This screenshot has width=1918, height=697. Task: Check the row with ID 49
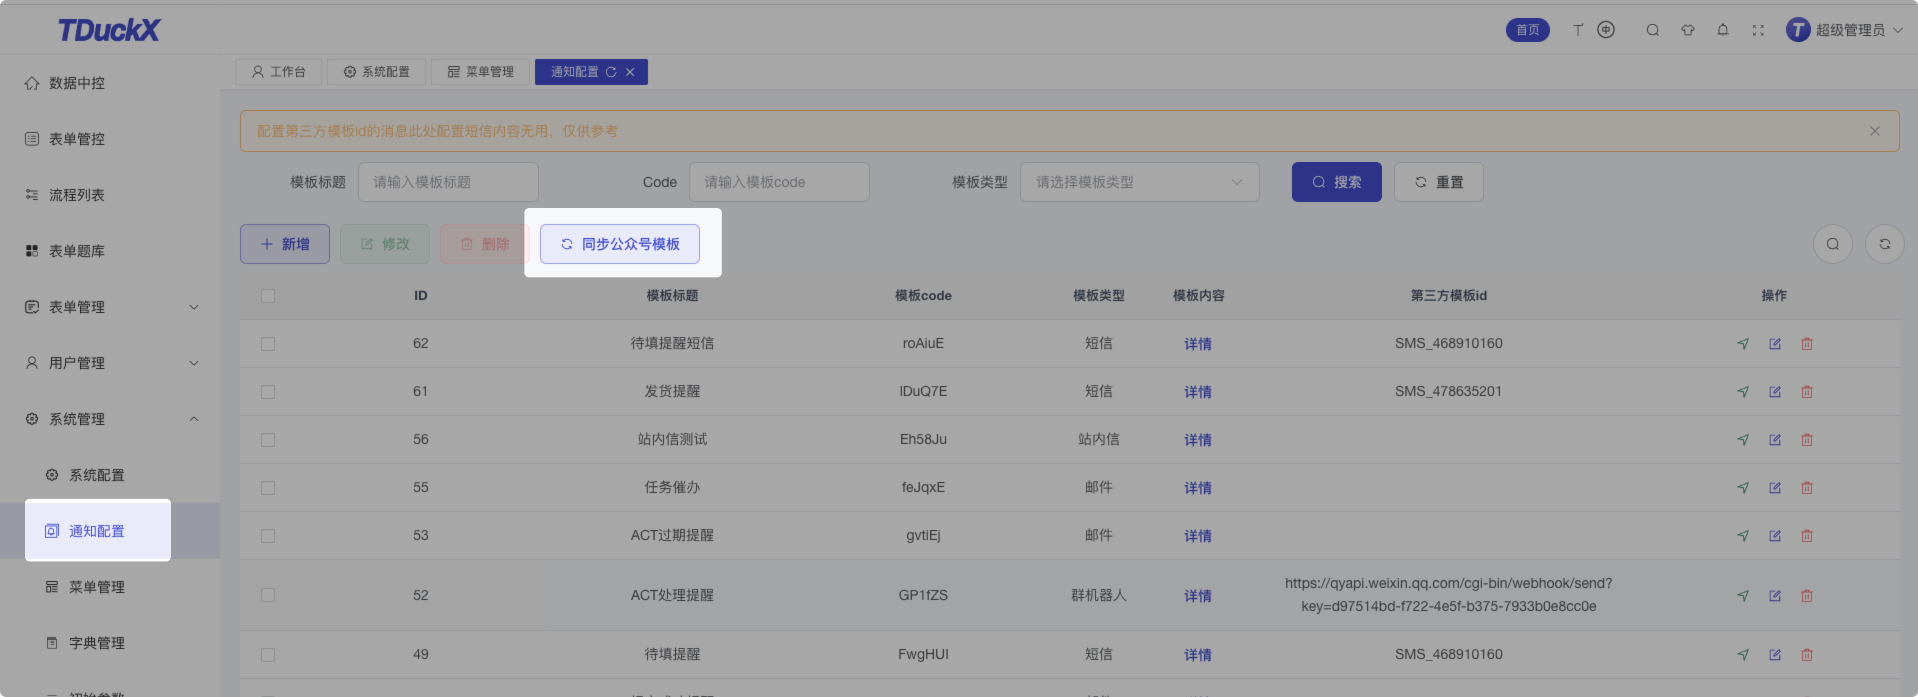point(268,655)
